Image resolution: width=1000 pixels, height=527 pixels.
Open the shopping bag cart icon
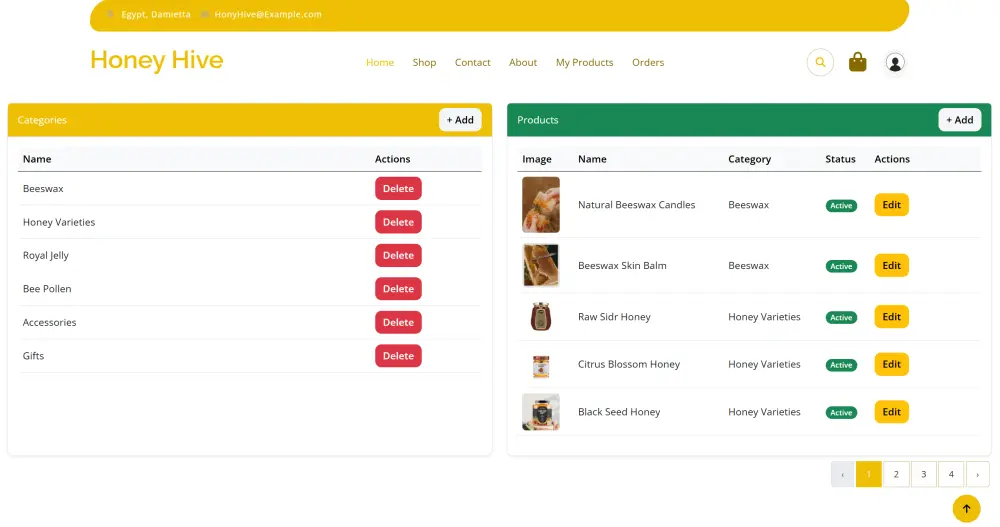(857, 62)
